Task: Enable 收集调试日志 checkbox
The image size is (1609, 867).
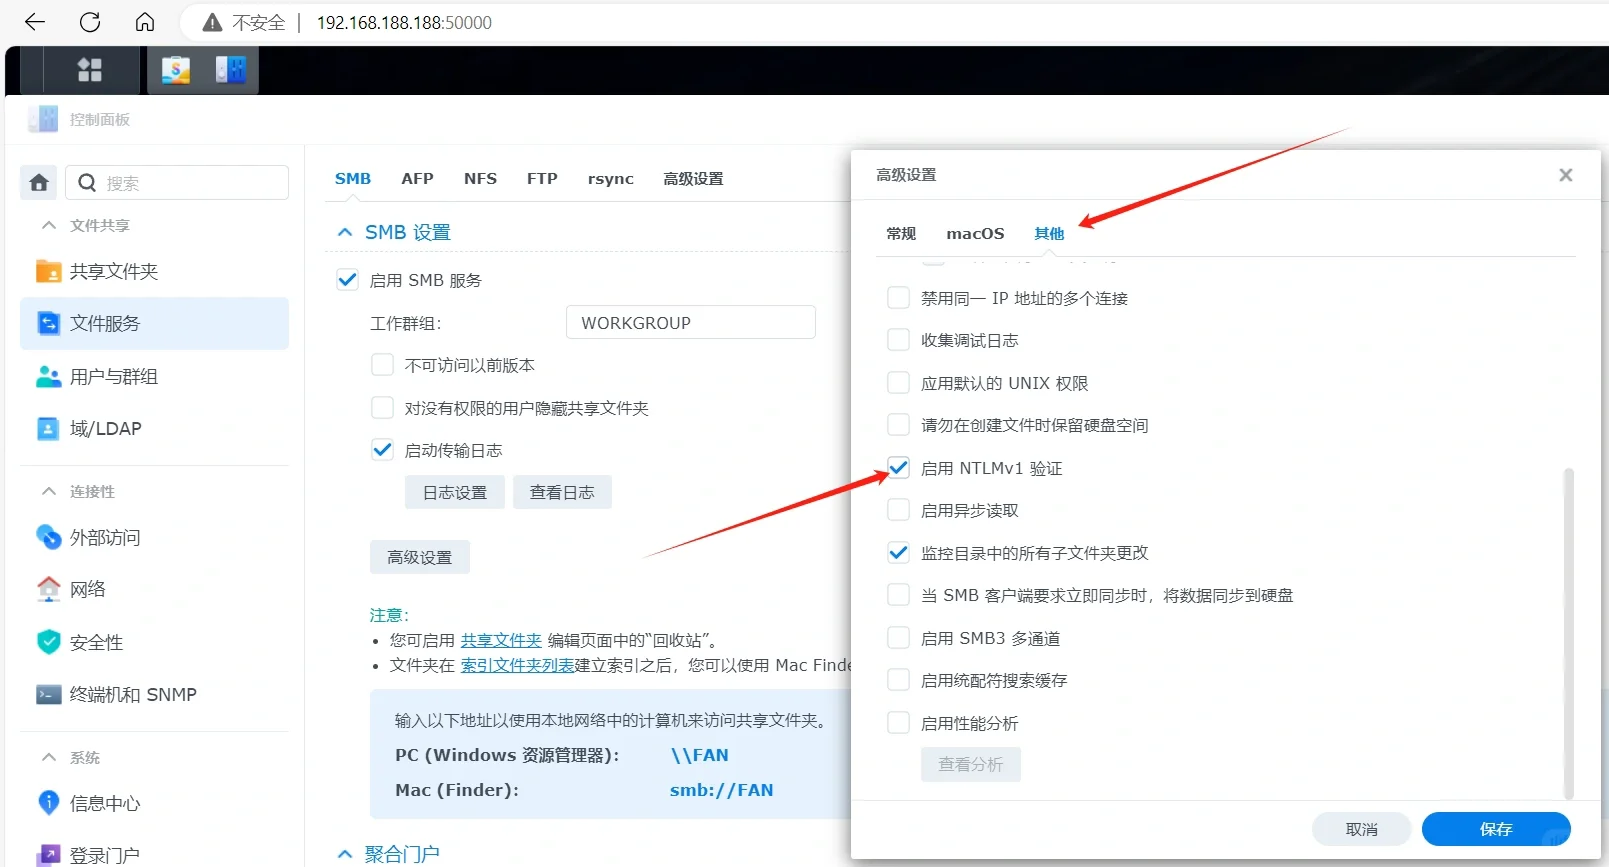Action: pos(898,340)
